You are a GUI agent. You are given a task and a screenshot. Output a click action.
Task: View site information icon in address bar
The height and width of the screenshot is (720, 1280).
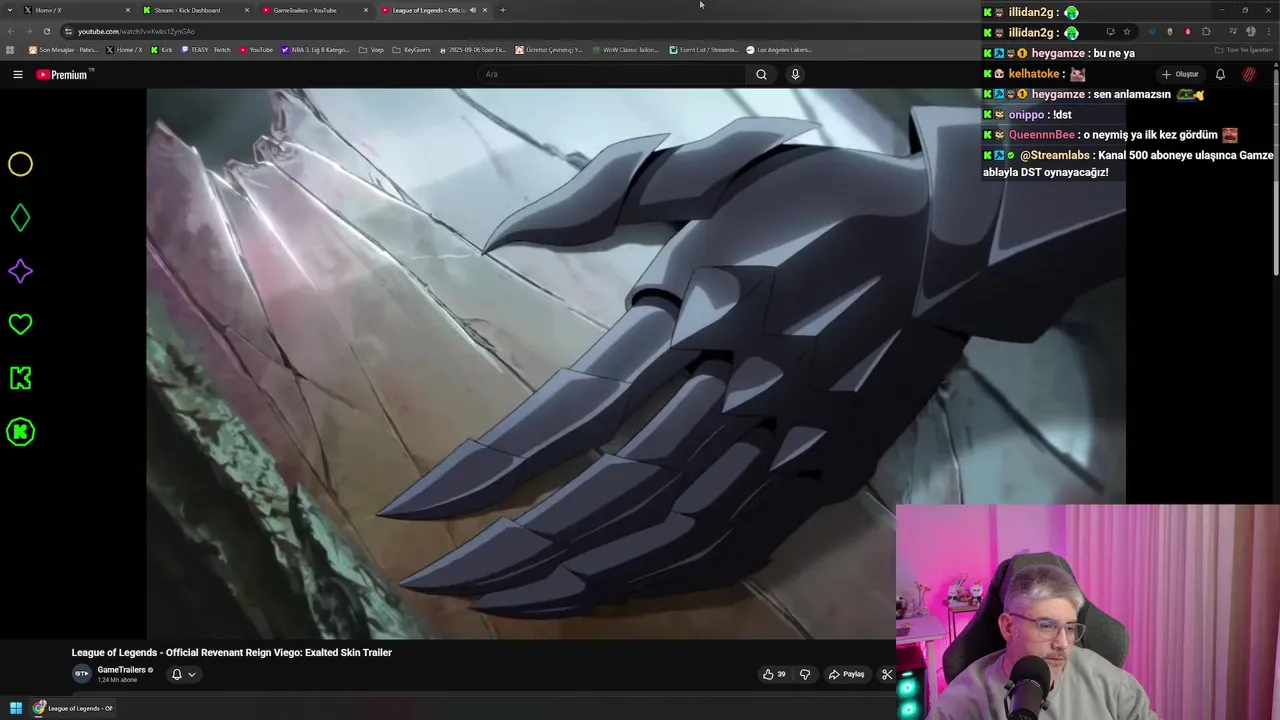pos(68,31)
